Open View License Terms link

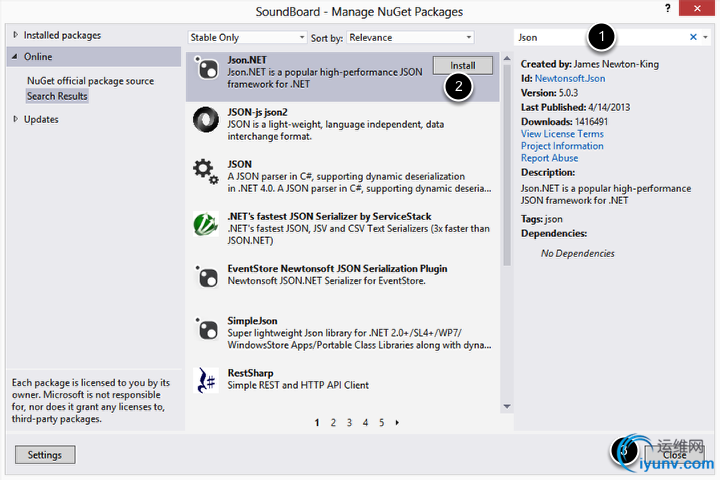click(x=562, y=134)
